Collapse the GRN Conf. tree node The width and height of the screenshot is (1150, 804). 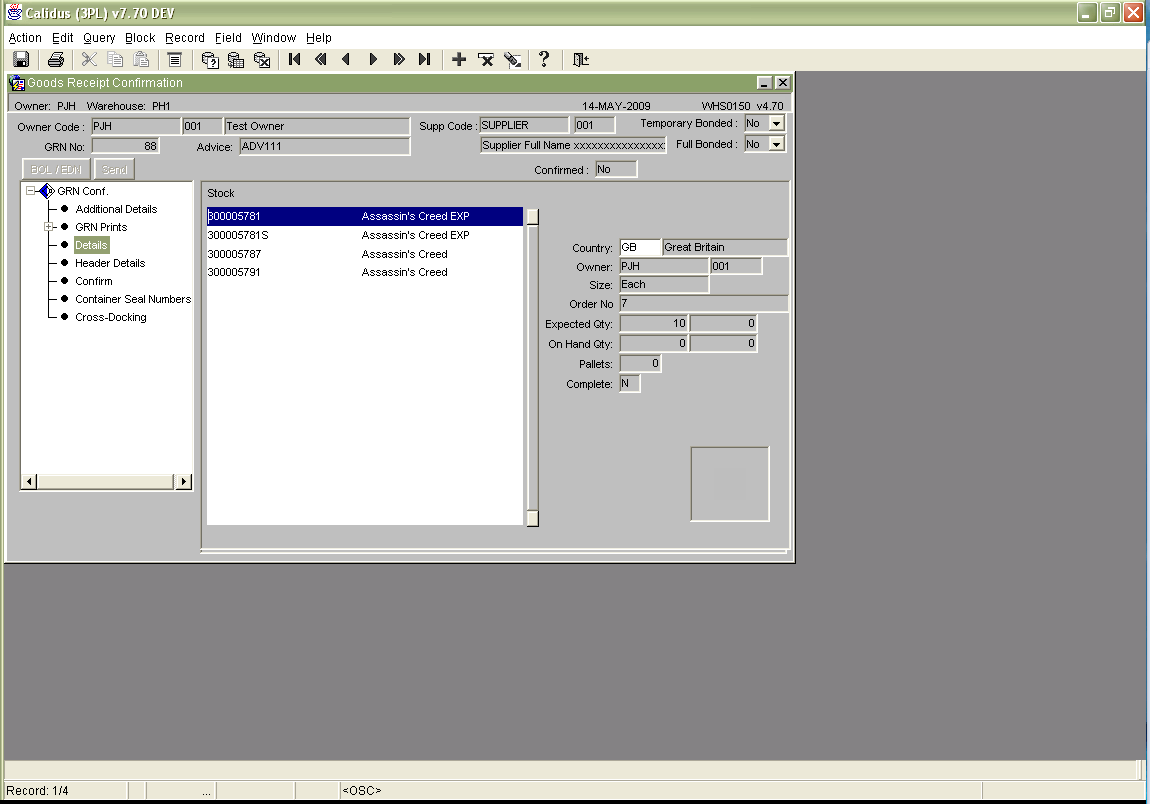(30, 191)
